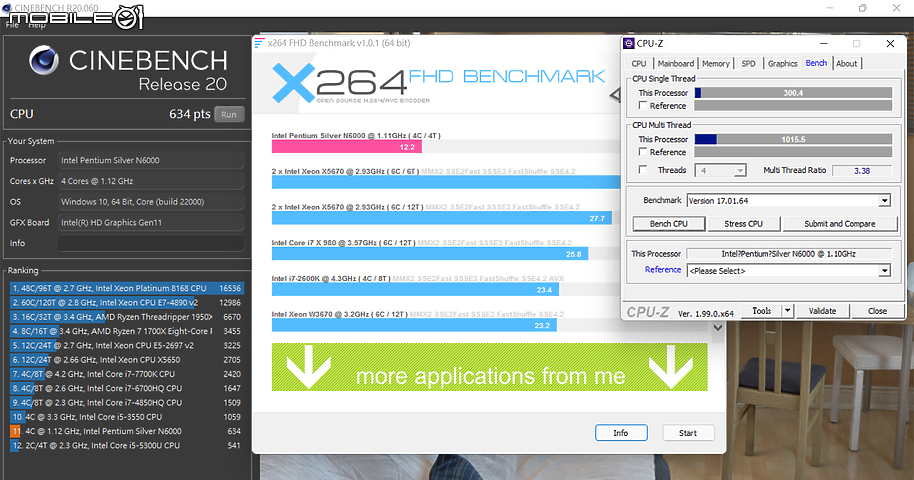Click the Intel i7-2600K 23.4 result bar
Screen dimensions: 914x480
click(x=415, y=289)
